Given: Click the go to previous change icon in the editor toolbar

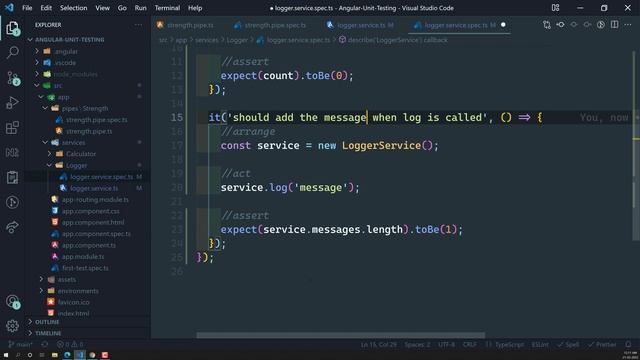Looking at the screenshot, I should click(560, 25).
